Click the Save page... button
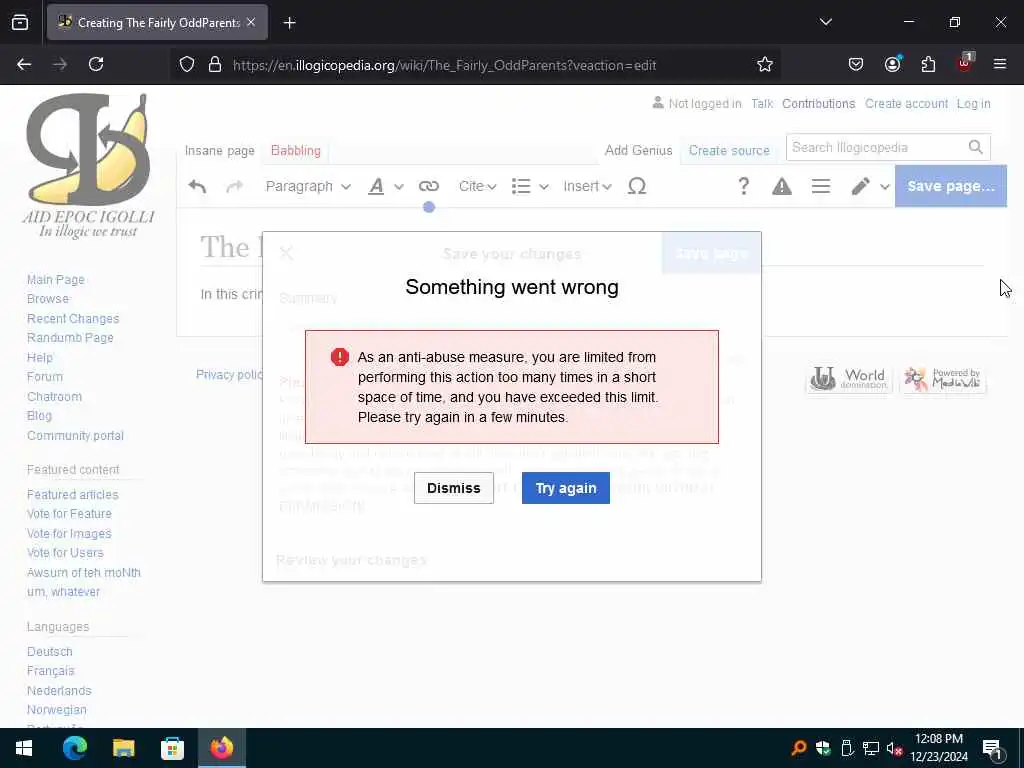Screen dimensions: 1024x768 click(951, 186)
